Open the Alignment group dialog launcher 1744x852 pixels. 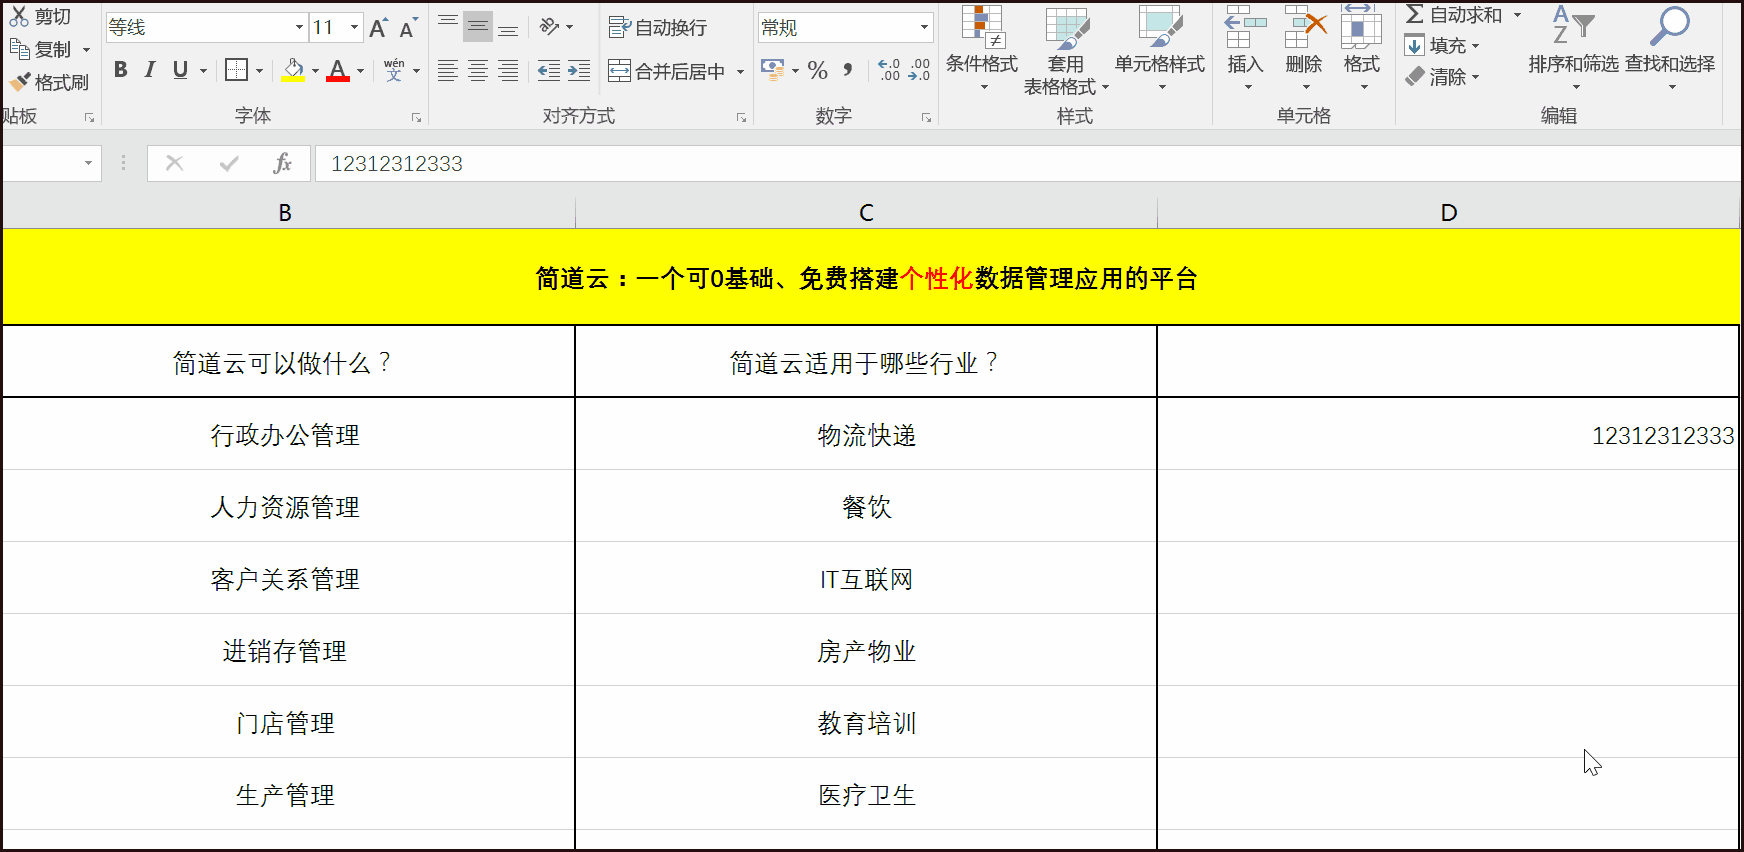click(x=741, y=118)
